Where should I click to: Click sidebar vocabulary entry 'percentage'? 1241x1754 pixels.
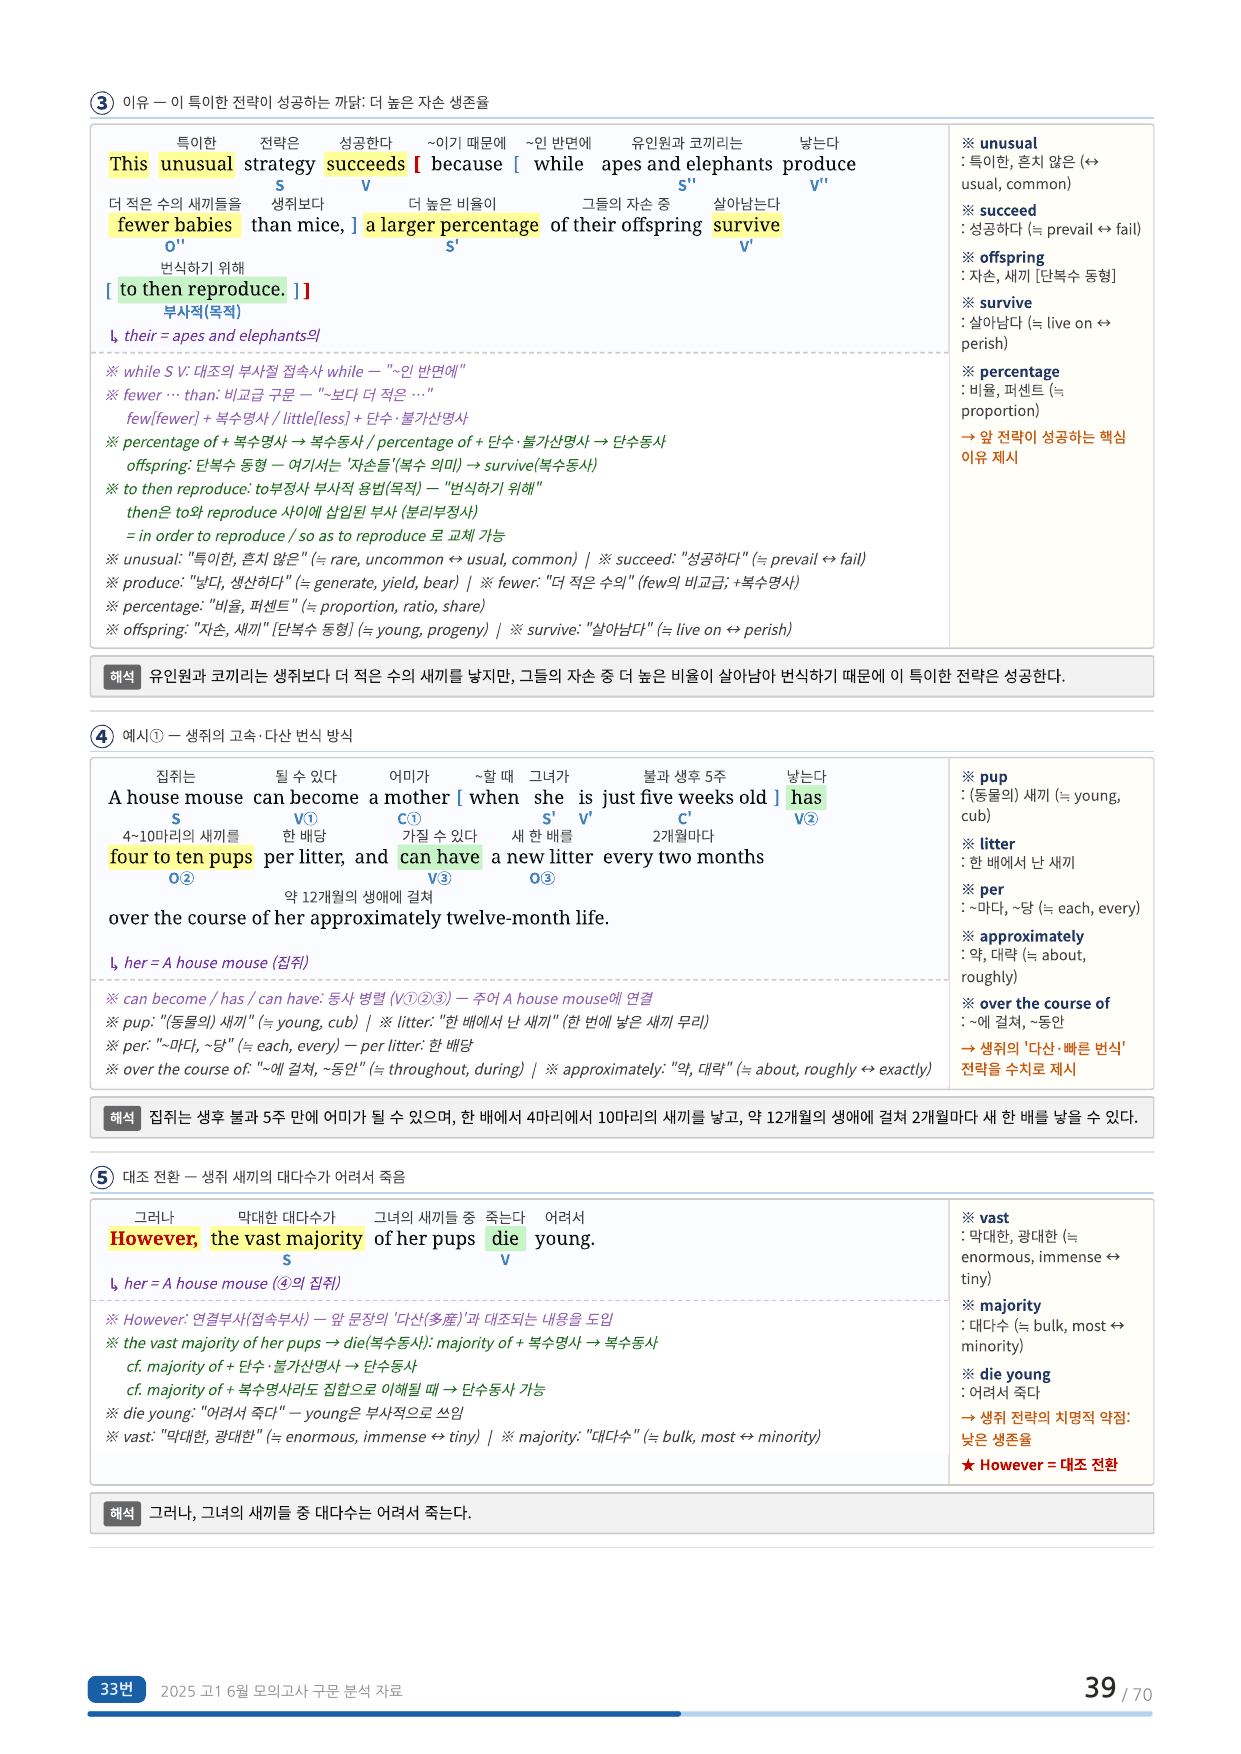[x=1019, y=372]
